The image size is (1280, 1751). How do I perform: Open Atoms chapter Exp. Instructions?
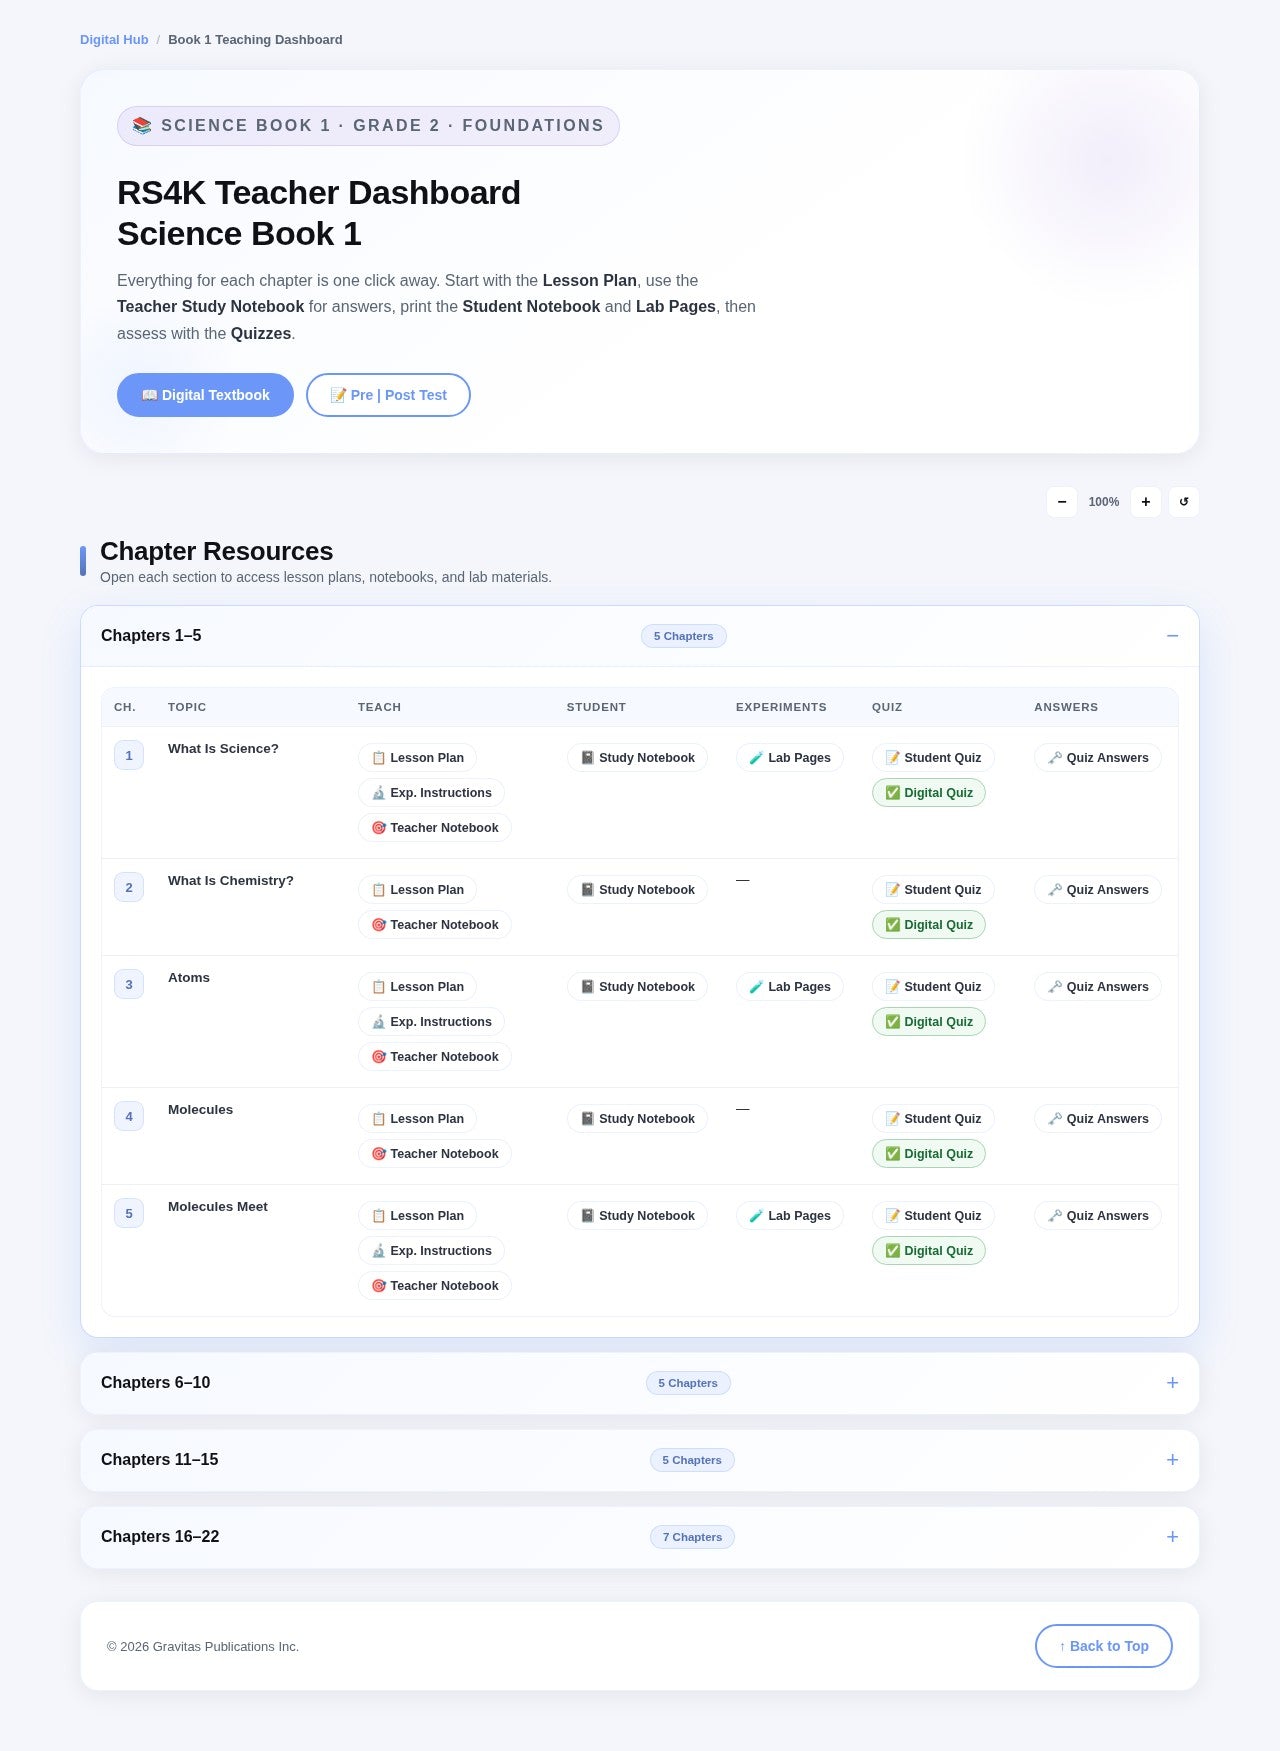(431, 1022)
